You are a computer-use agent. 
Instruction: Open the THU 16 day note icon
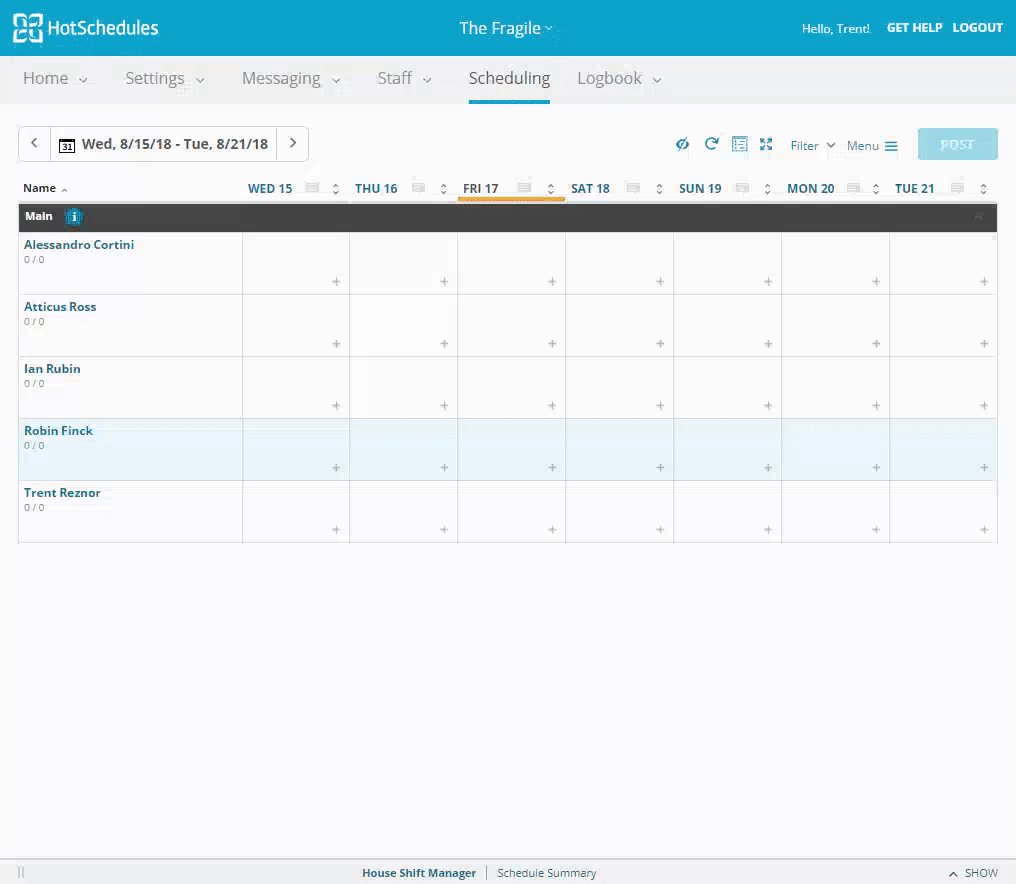(x=419, y=188)
